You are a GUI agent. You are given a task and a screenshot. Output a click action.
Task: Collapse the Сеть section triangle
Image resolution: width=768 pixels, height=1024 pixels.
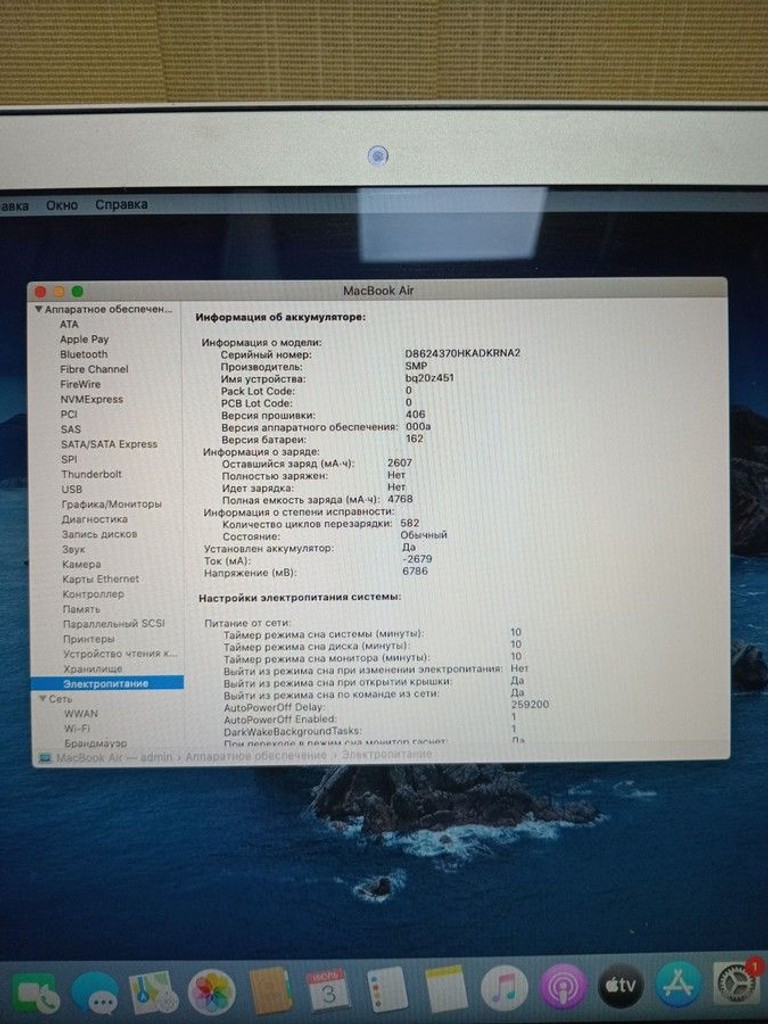pos(42,698)
